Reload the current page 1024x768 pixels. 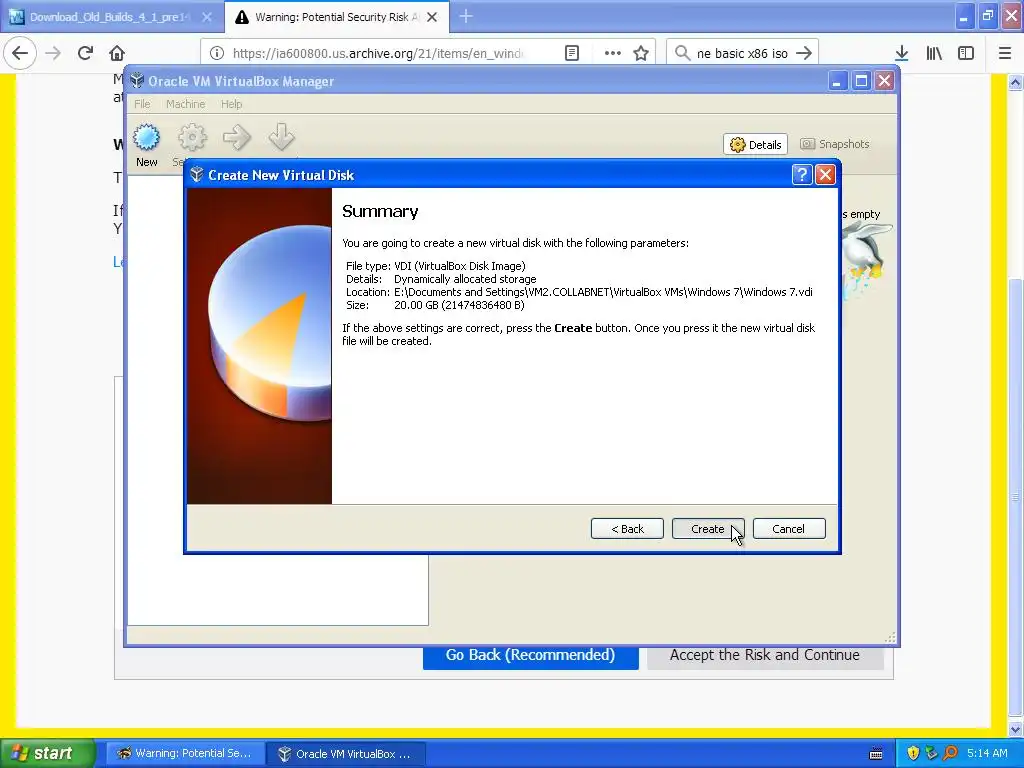tap(85, 53)
